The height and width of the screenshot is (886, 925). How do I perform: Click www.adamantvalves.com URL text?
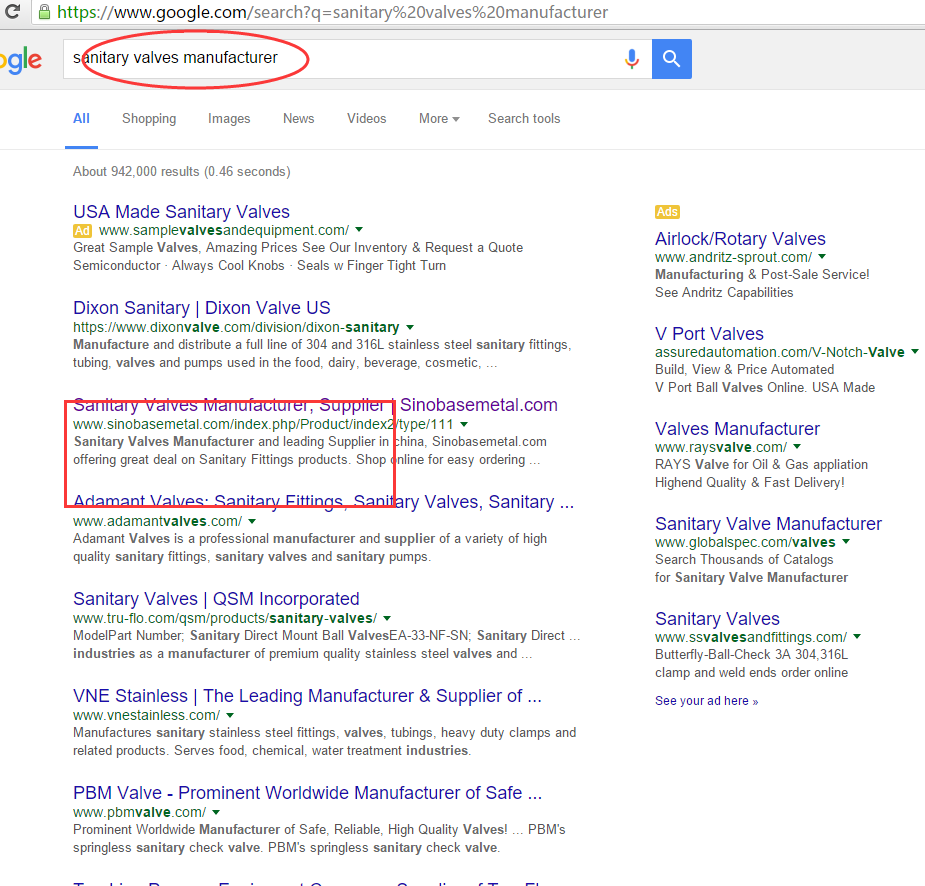(158, 521)
